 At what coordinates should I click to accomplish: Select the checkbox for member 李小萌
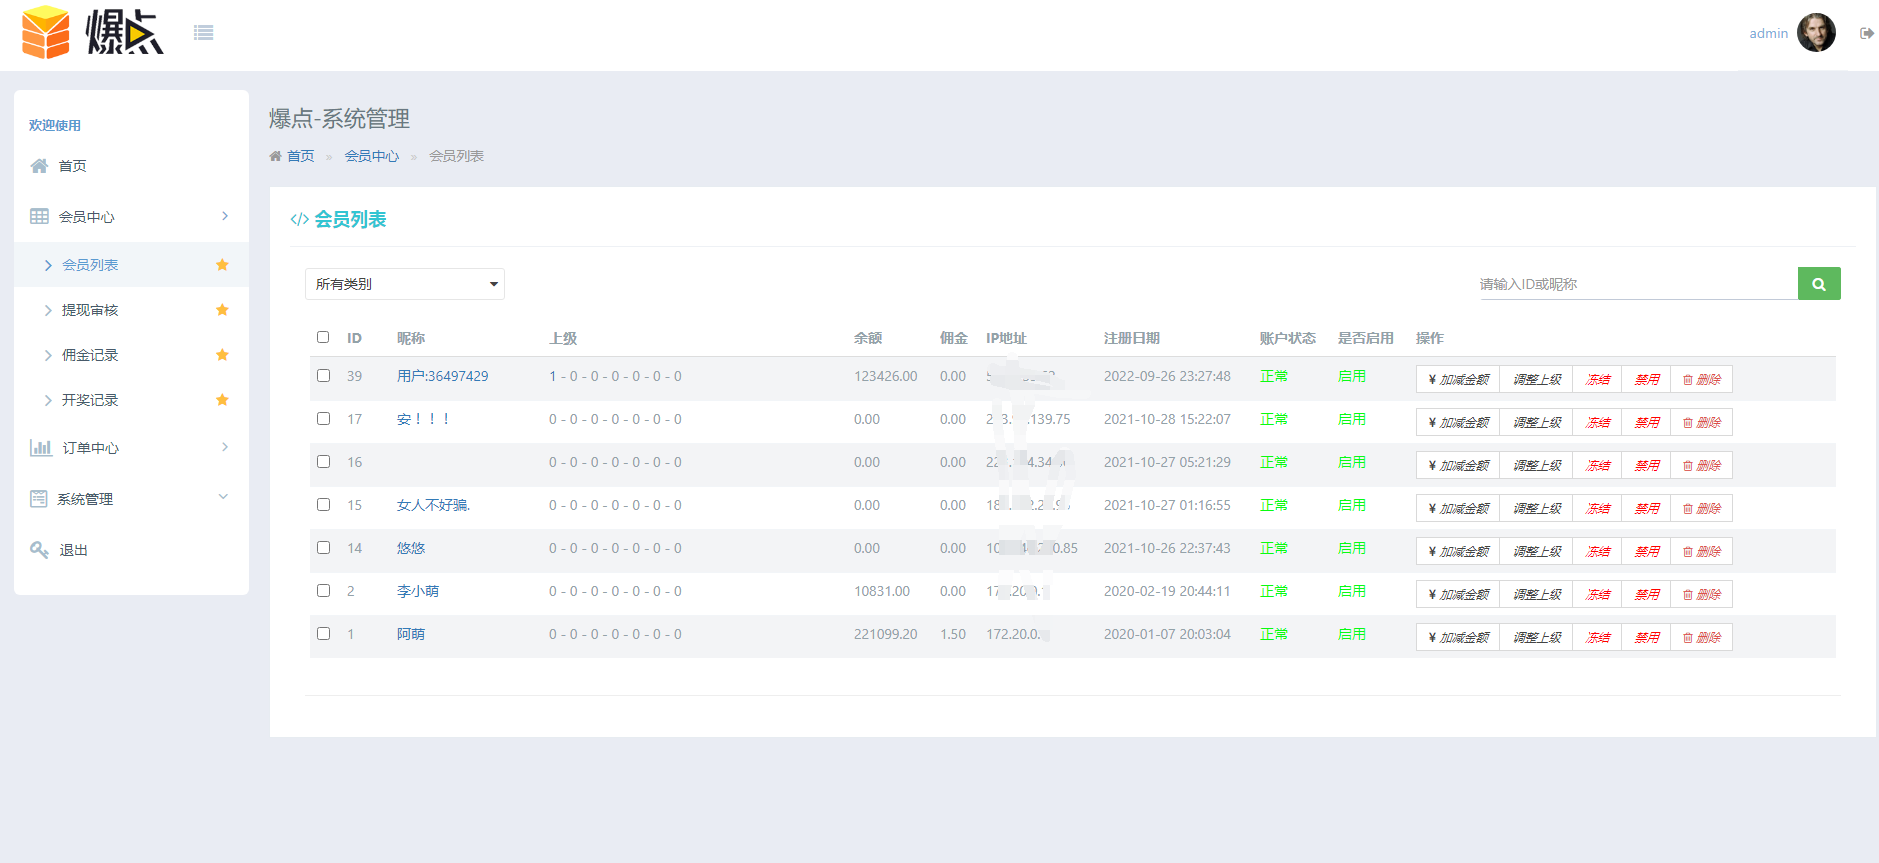click(323, 591)
